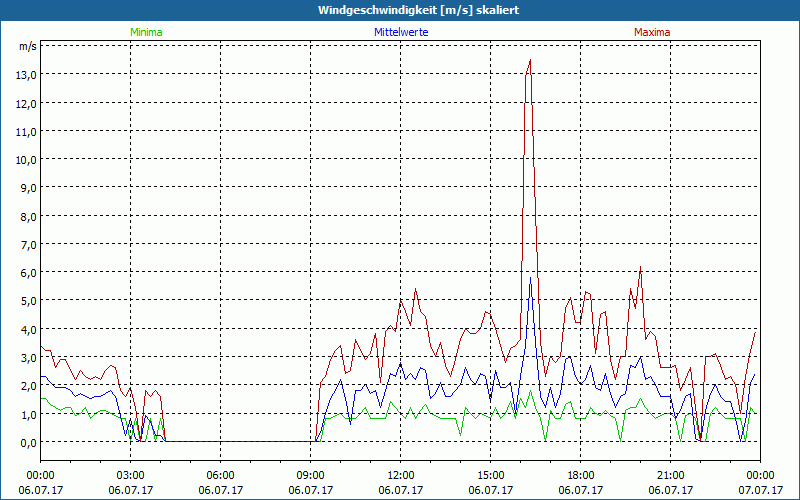Select the 12:00 time axis label
This screenshot has height=500, width=800.
tap(400, 475)
